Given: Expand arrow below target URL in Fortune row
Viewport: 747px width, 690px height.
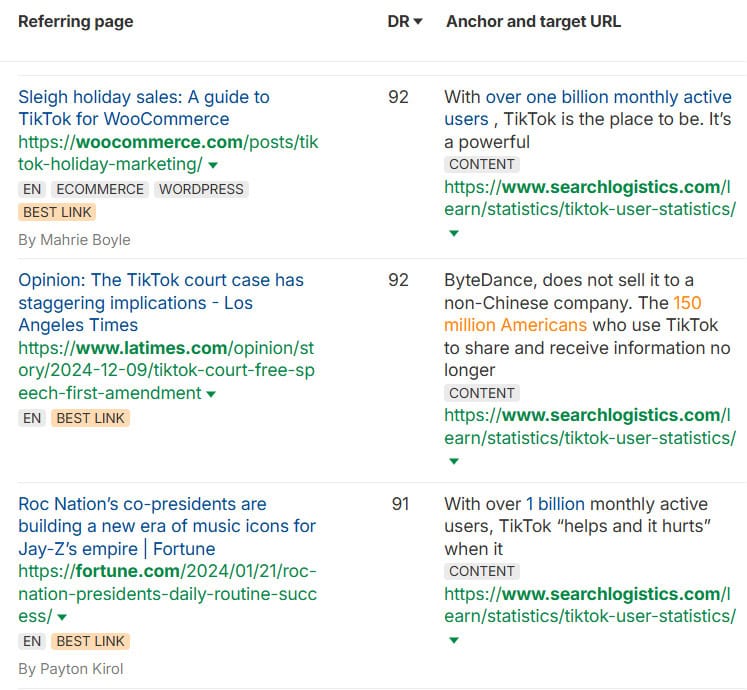Looking at the screenshot, I should pos(454,640).
